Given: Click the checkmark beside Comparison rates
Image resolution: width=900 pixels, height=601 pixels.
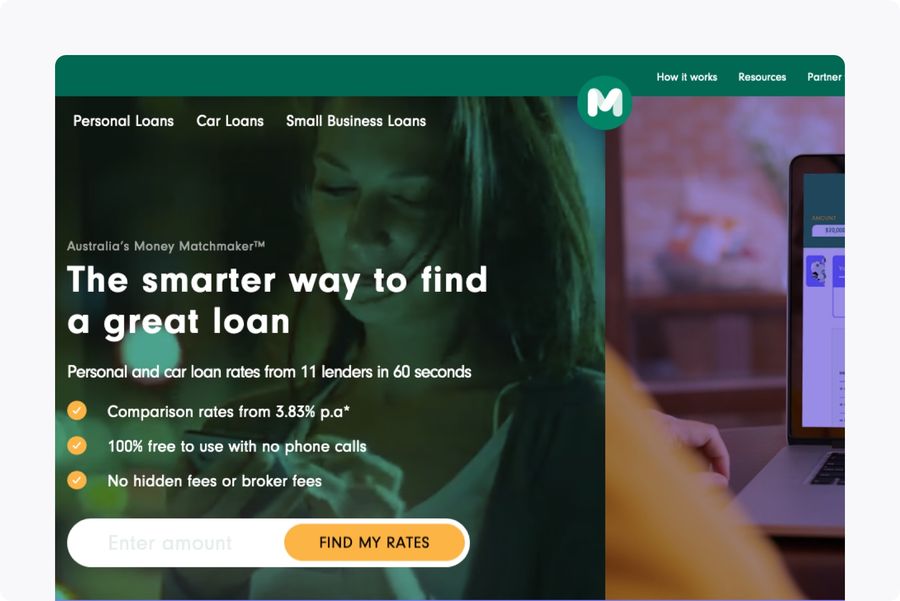Looking at the screenshot, I should pyautogui.click(x=77, y=410).
